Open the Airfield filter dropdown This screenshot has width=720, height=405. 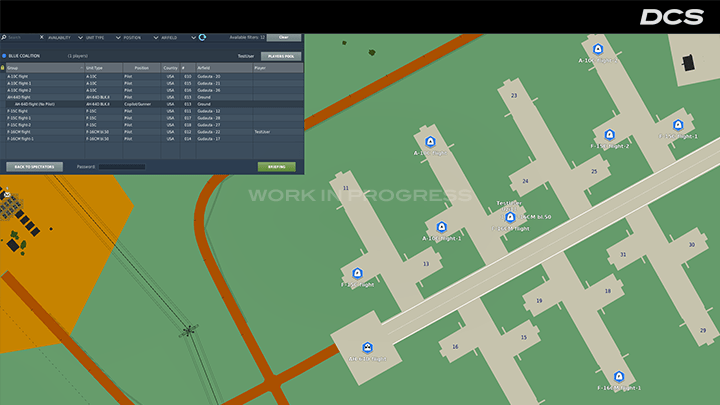[x=180, y=37]
